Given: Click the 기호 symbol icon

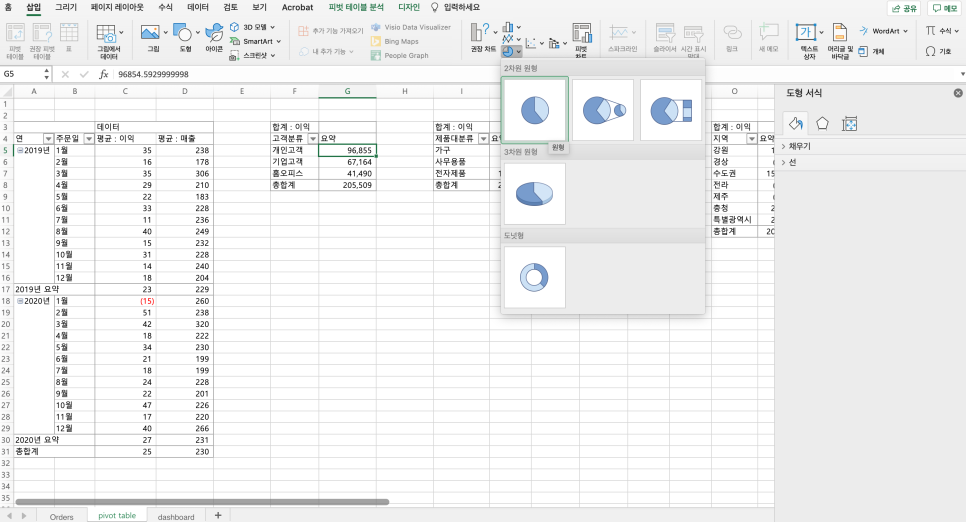Looking at the screenshot, I should coord(938,52).
